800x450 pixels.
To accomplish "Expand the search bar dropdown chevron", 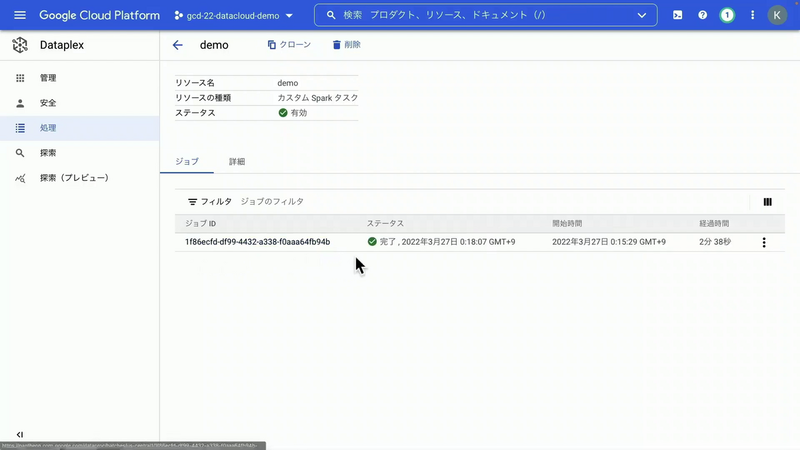I will tap(642, 15).
